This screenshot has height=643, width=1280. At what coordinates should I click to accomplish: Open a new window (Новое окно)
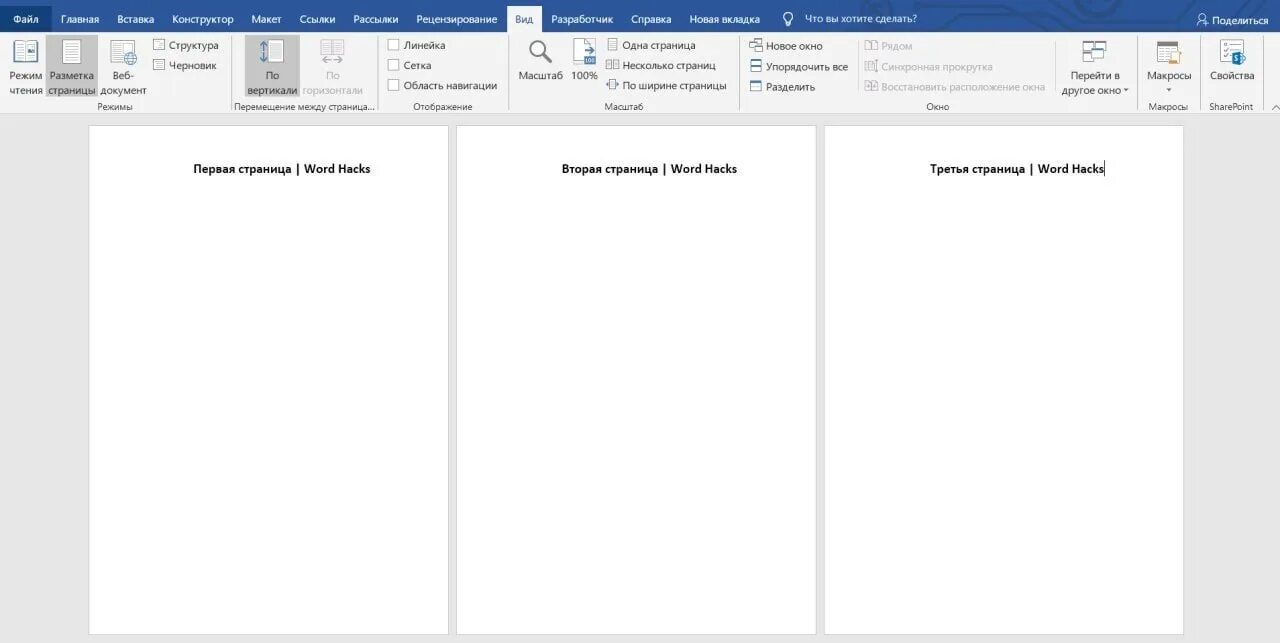(x=786, y=46)
